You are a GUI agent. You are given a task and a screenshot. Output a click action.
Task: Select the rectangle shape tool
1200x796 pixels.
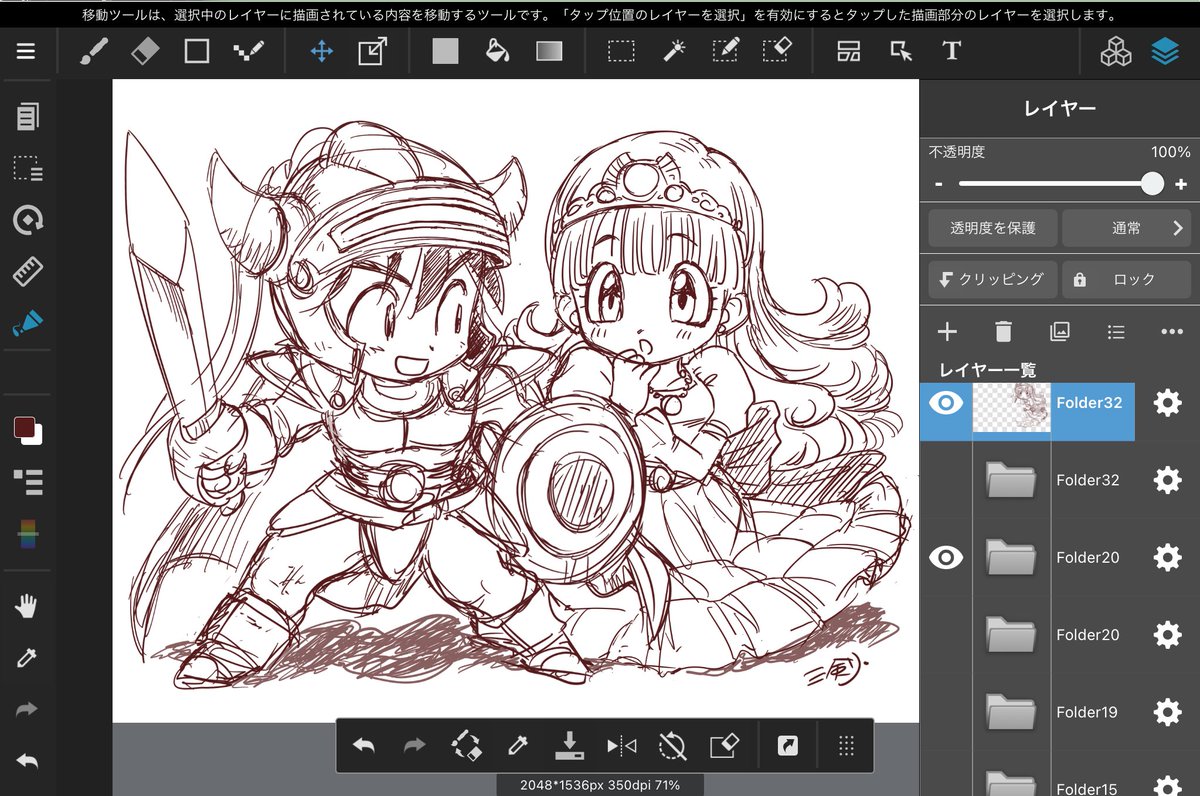(x=197, y=51)
